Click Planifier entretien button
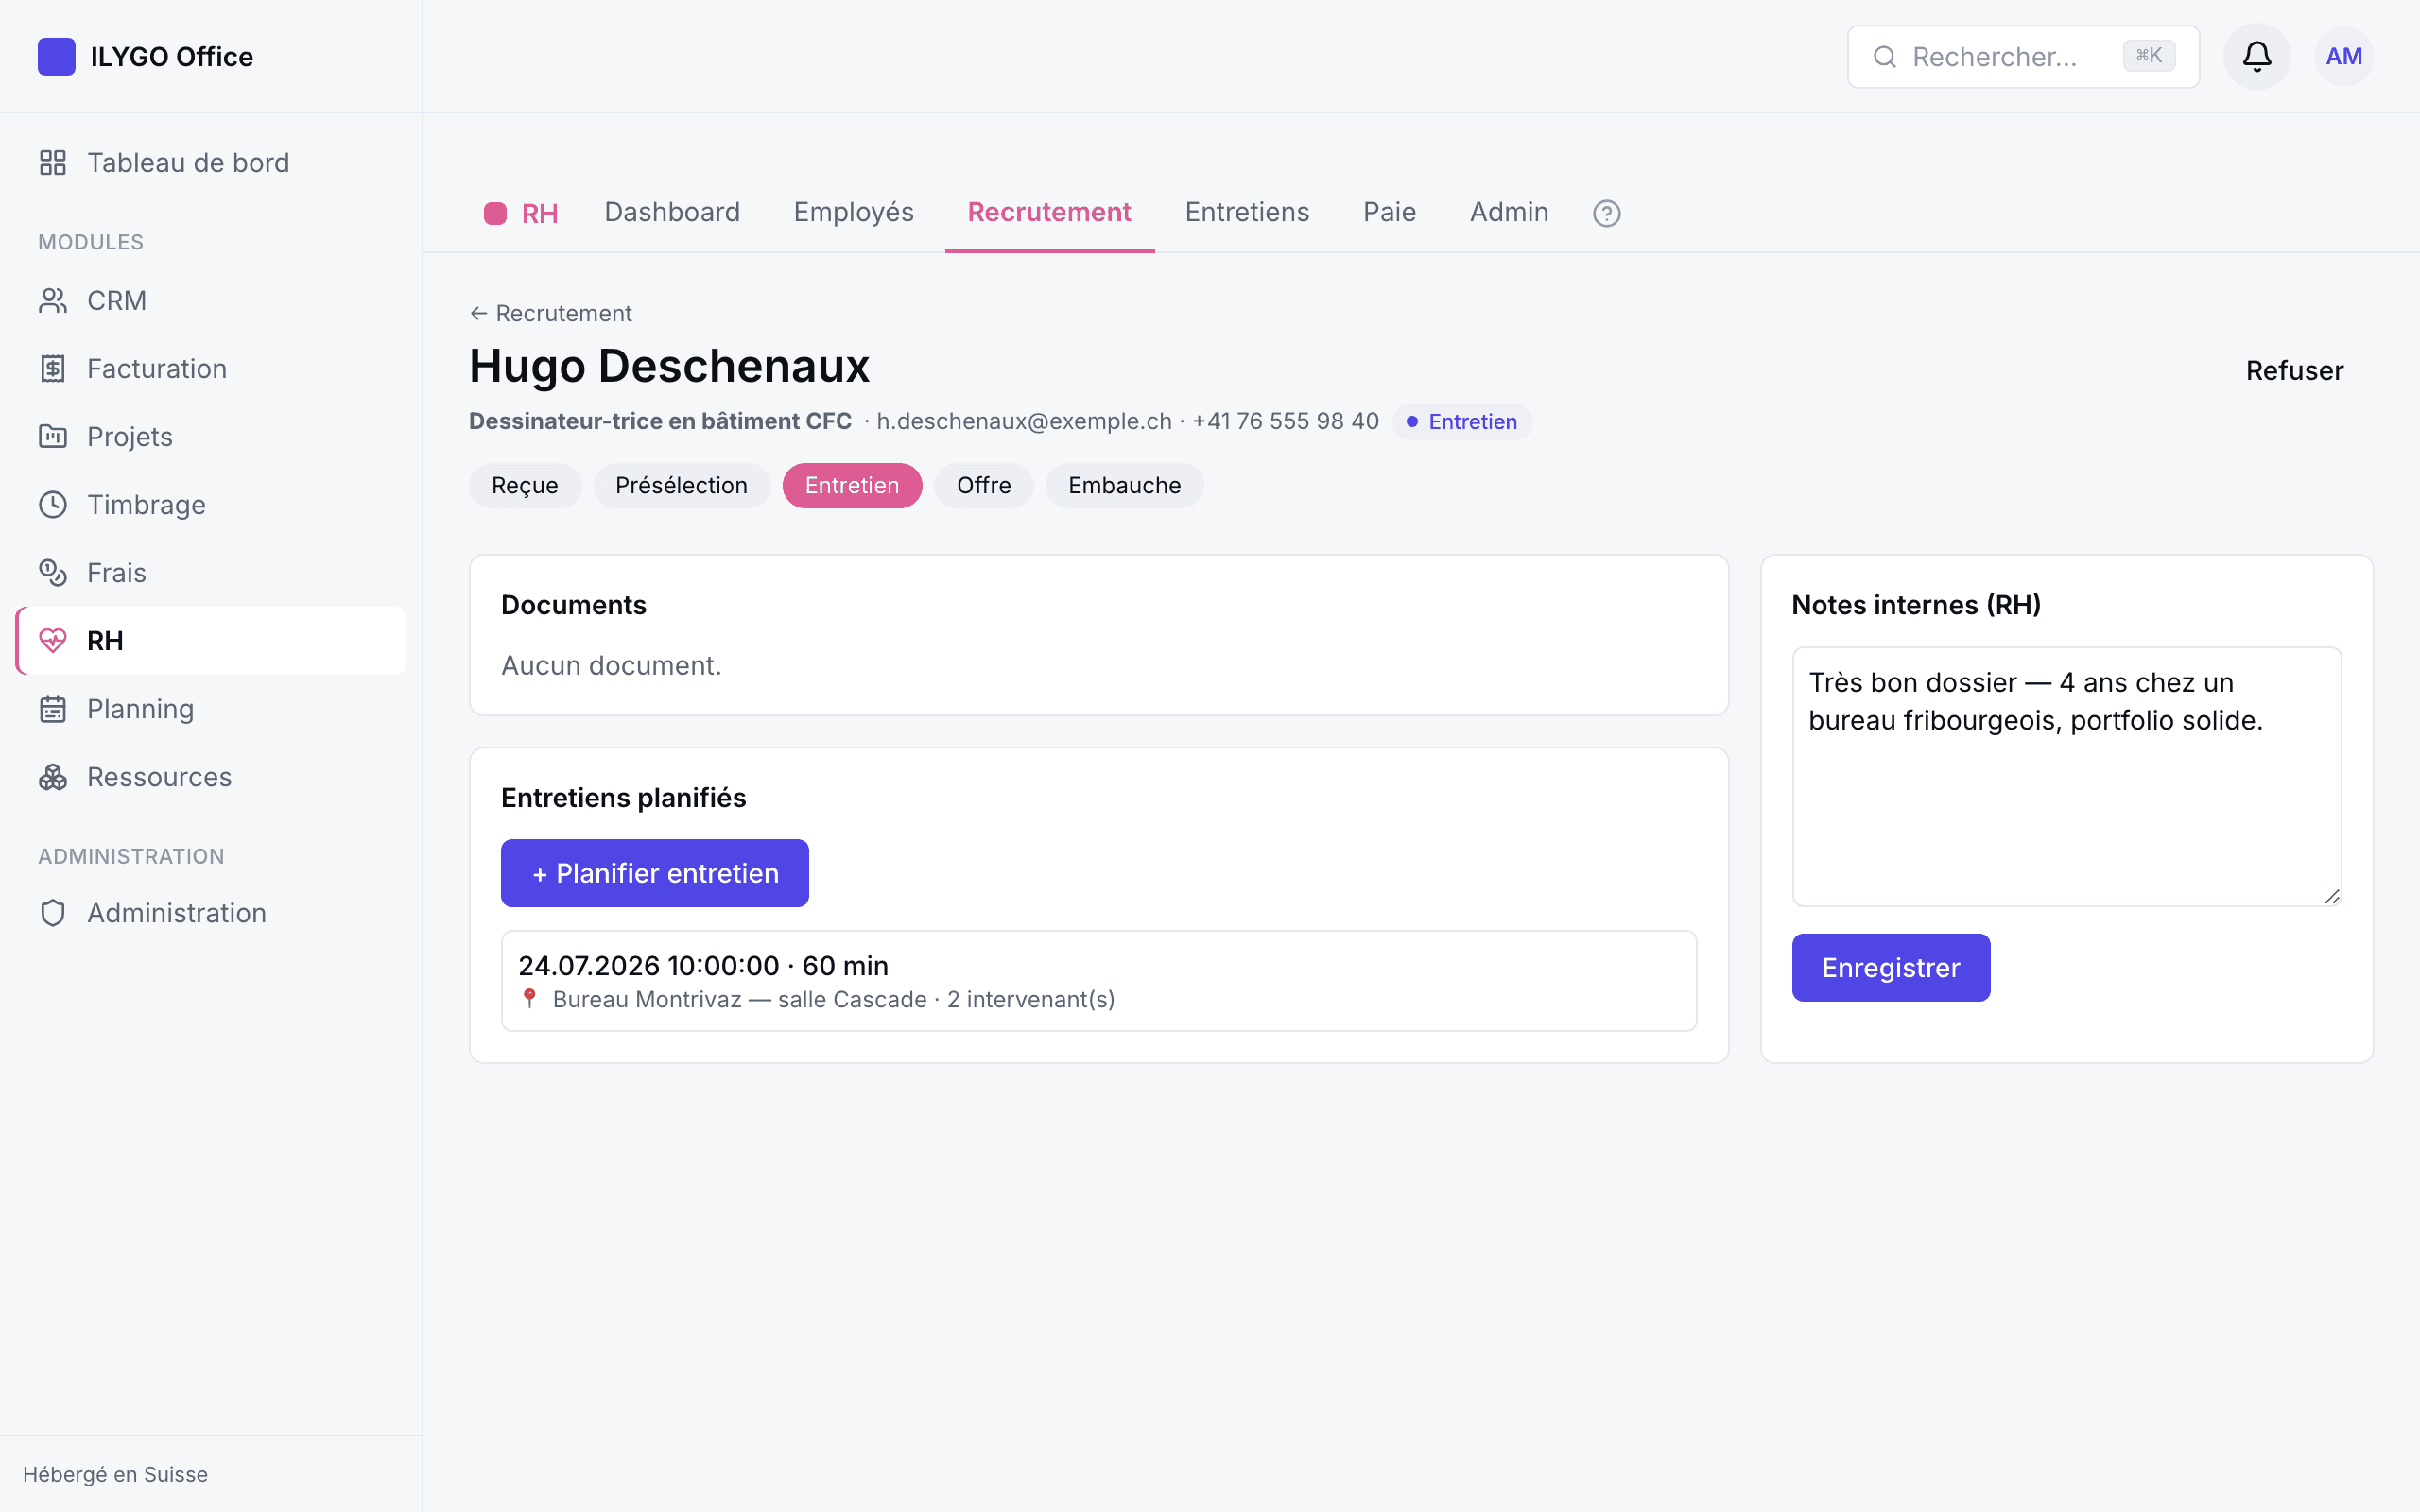Screen dimensions: 2420x1512 pos(655,873)
